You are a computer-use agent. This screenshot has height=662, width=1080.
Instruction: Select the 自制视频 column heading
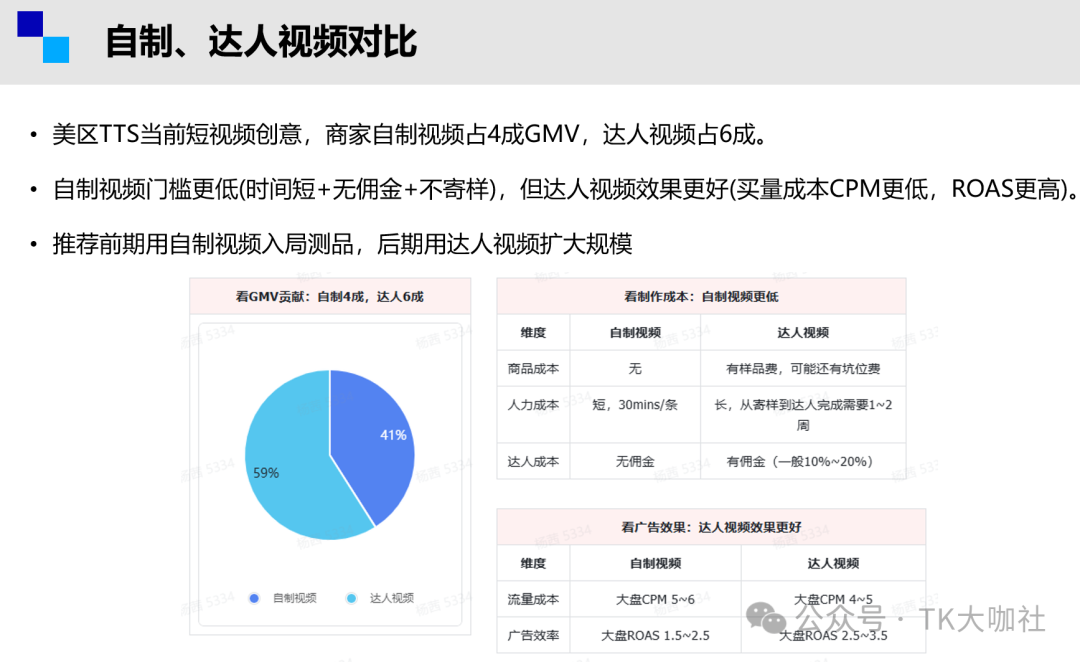tap(634, 332)
